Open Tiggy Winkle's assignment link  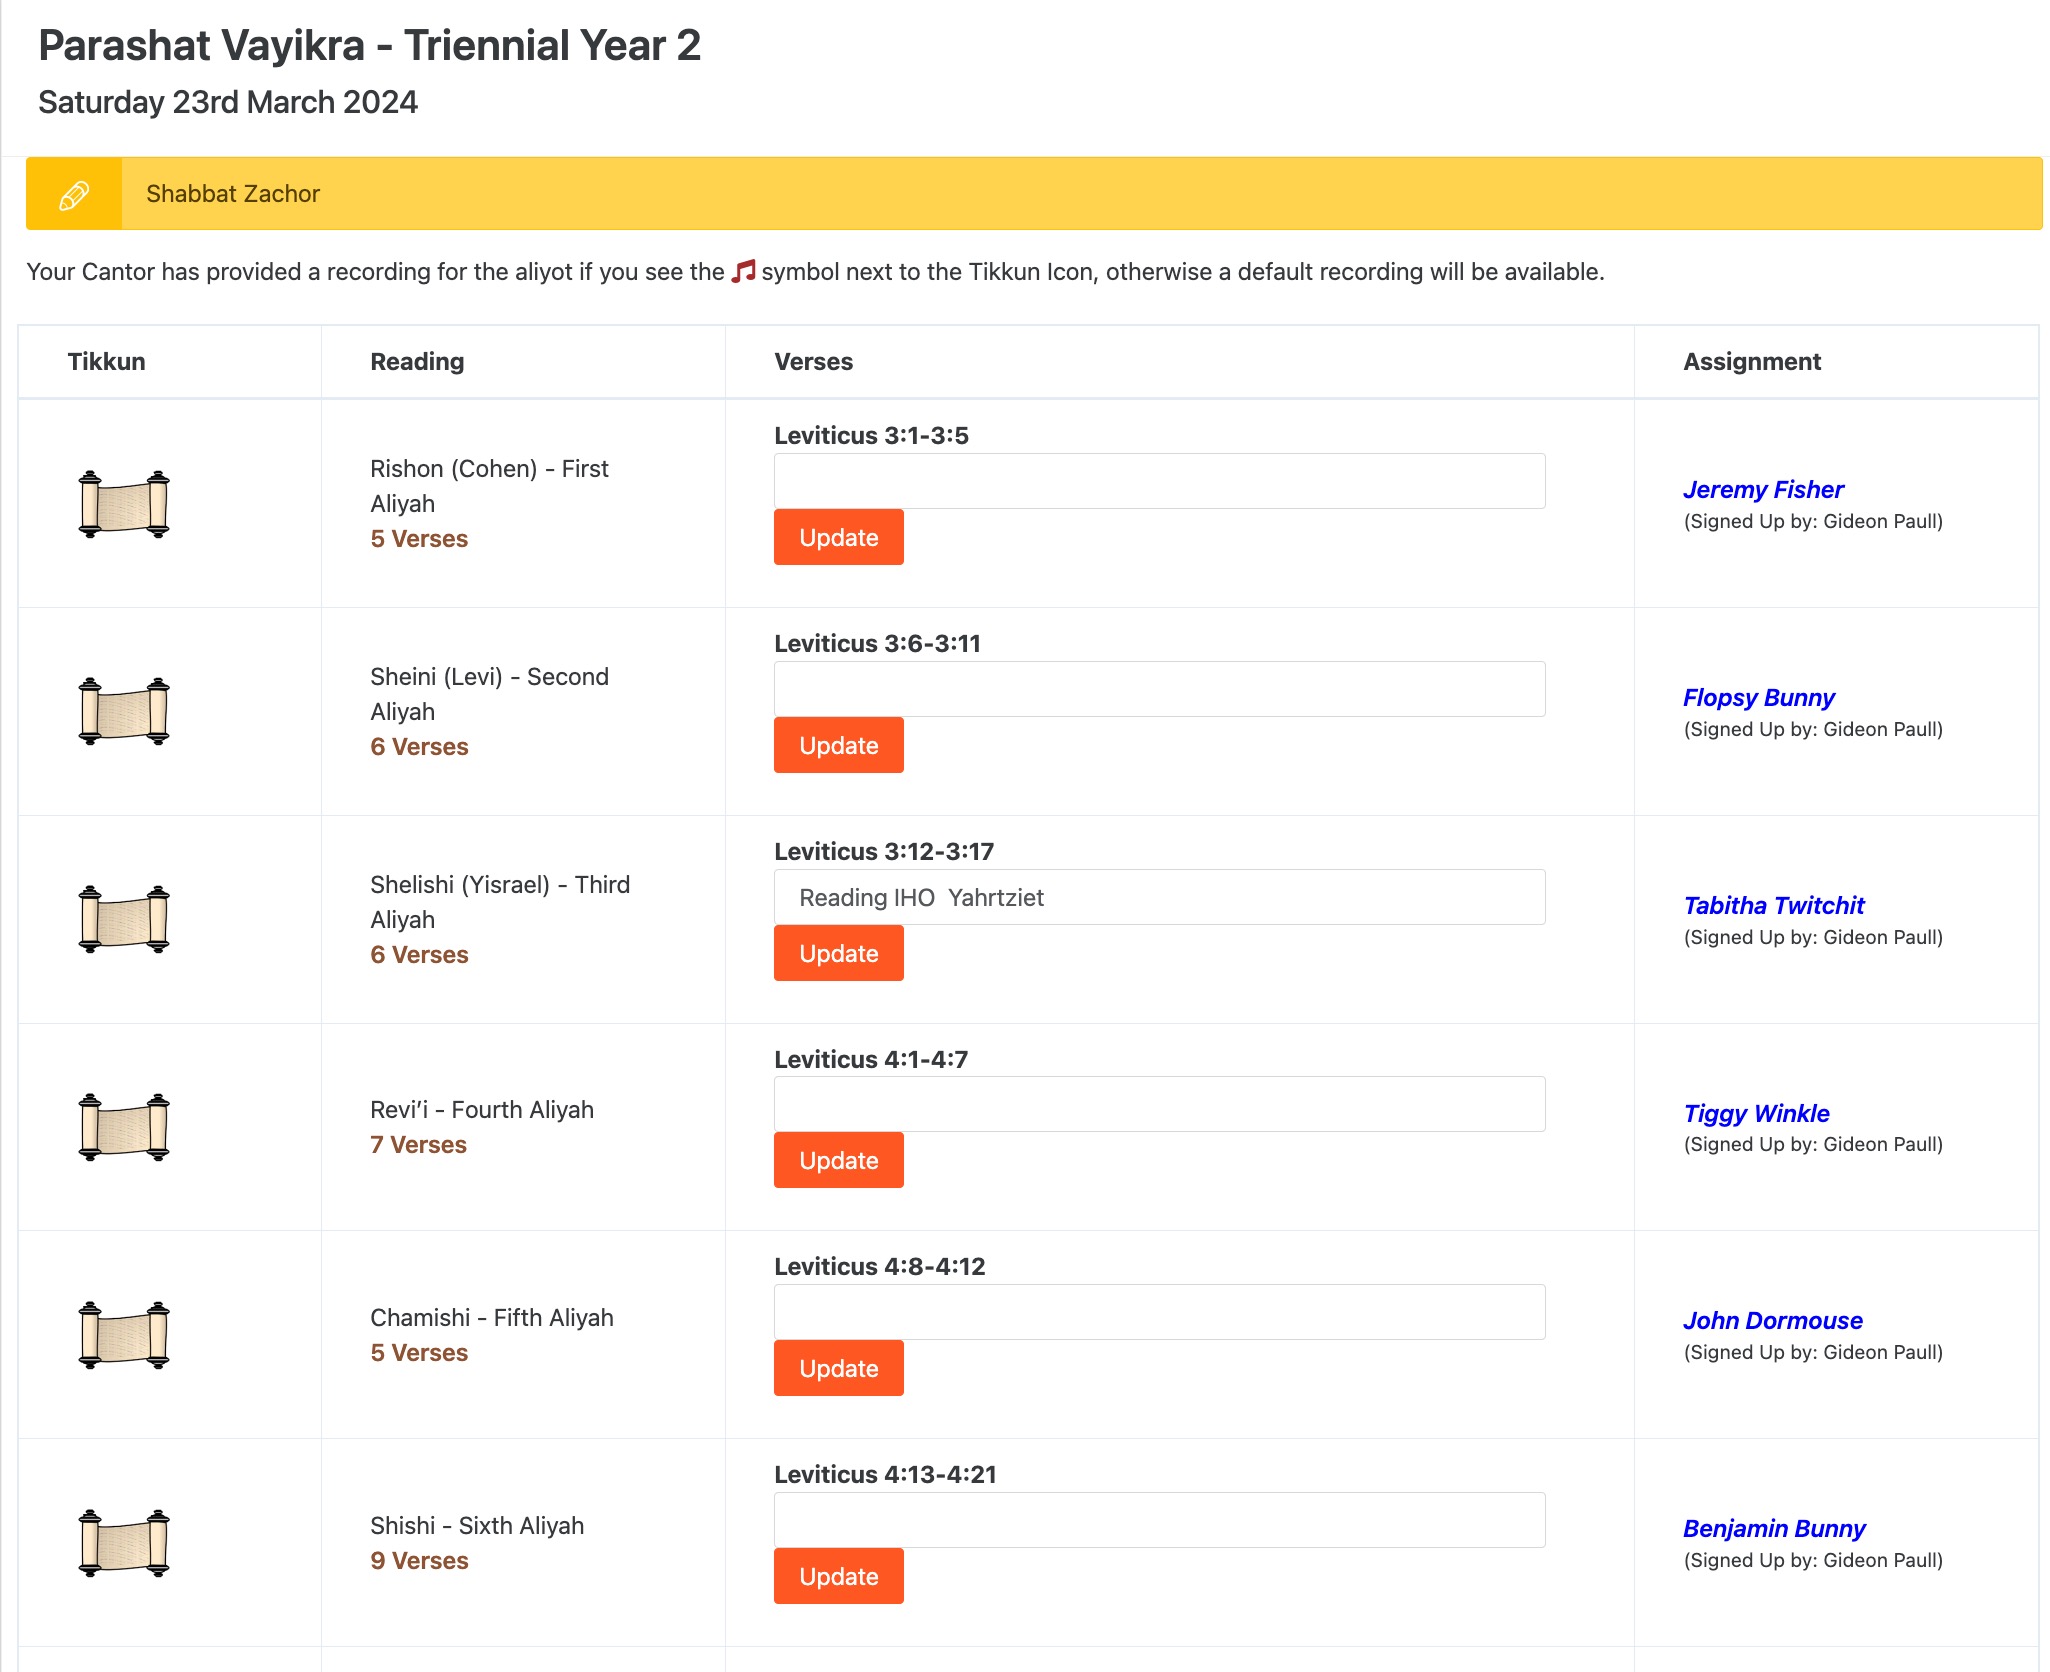[x=1755, y=1113]
